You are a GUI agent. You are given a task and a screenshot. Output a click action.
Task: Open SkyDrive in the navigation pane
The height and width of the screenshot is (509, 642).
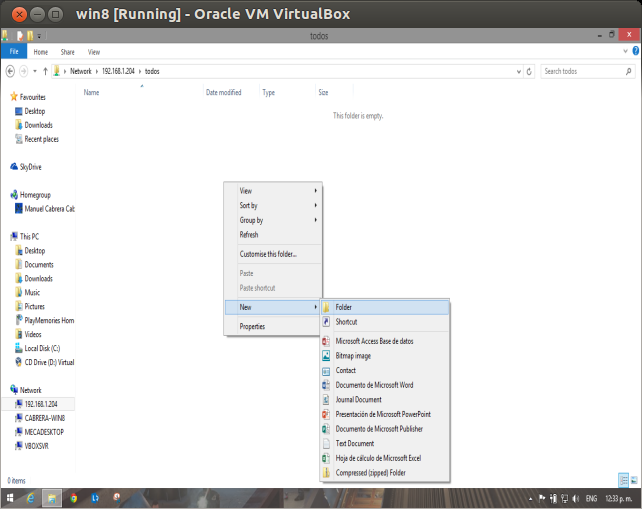coord(26,167)
